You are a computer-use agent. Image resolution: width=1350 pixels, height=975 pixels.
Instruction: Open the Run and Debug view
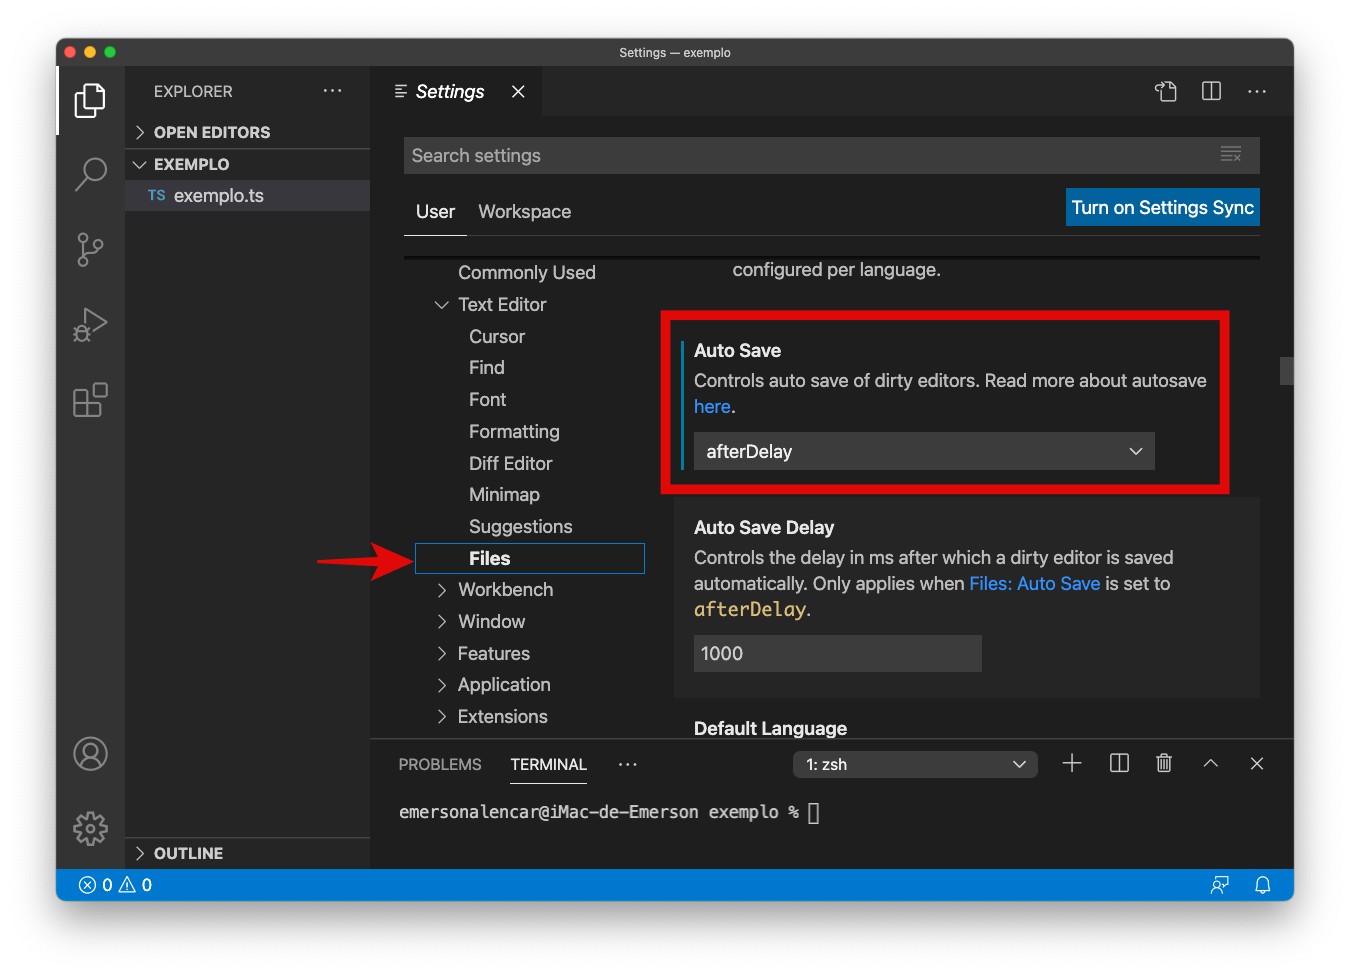[90, 325]
